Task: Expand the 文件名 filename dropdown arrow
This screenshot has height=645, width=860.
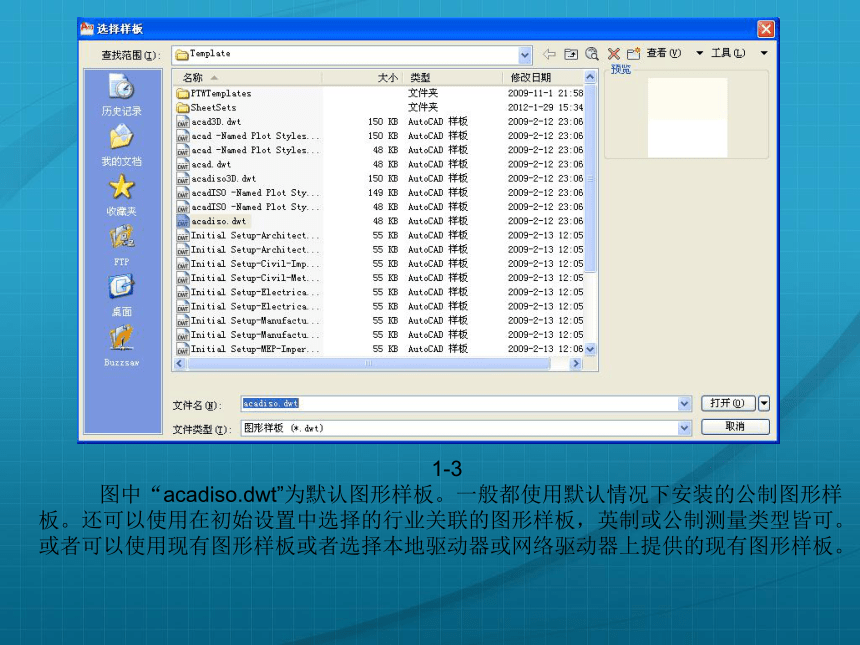Action: pyautogui.click(x=684, y=404)
